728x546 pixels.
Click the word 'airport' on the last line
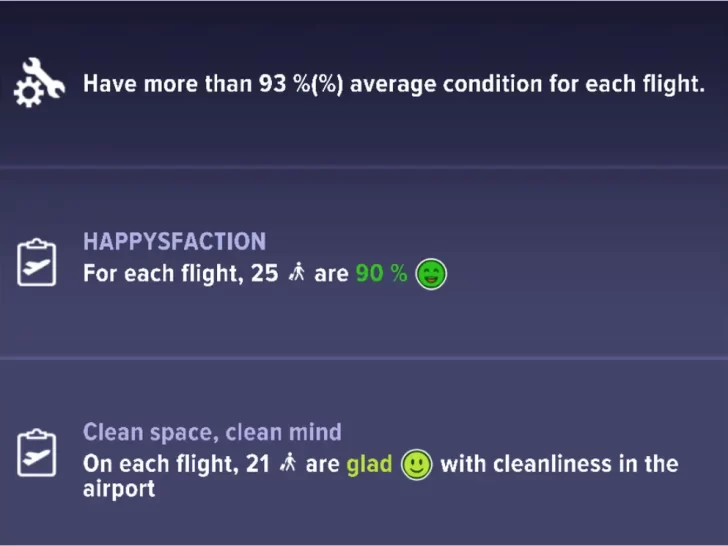(x=119, y=490)
